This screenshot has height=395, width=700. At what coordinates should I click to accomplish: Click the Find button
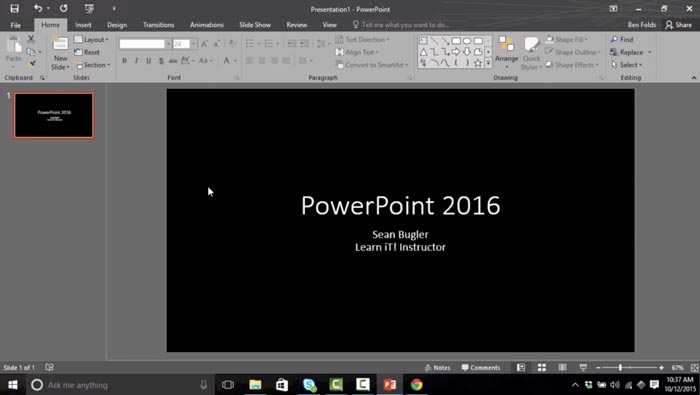tap(621, 40)
